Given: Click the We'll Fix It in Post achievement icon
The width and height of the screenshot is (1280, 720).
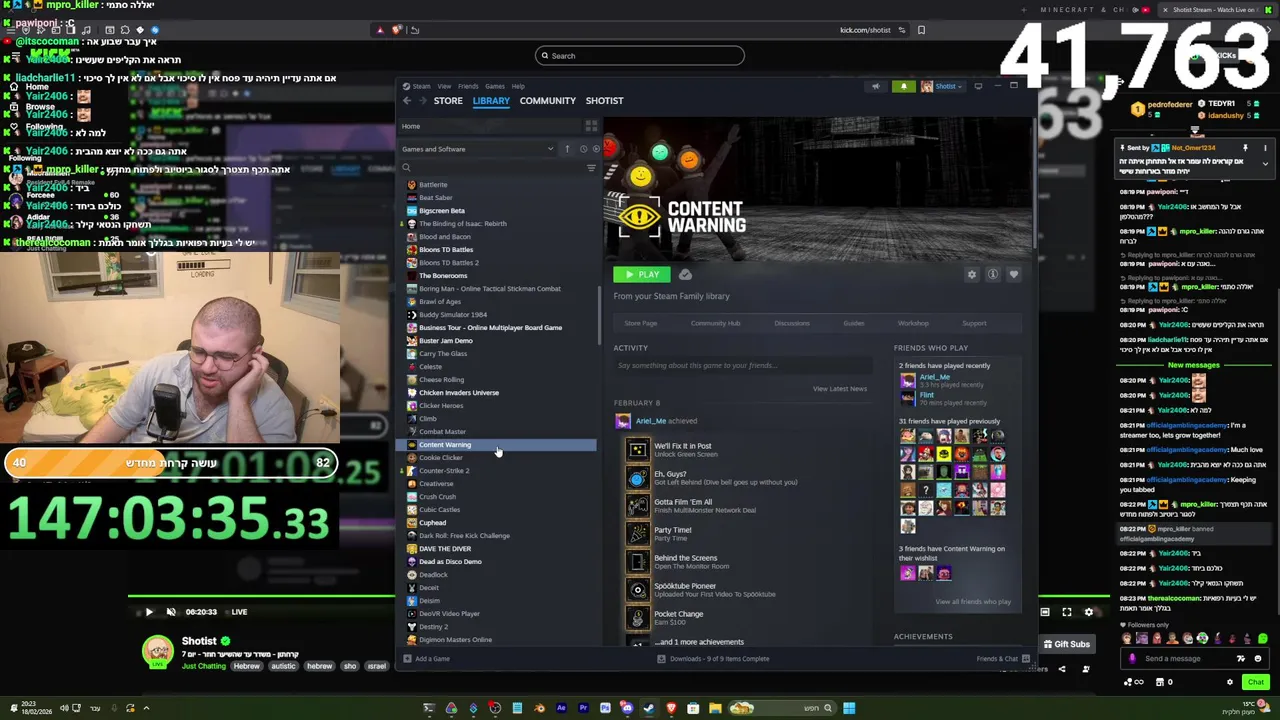Looking at the screenshot, I should tap(637, 450).
